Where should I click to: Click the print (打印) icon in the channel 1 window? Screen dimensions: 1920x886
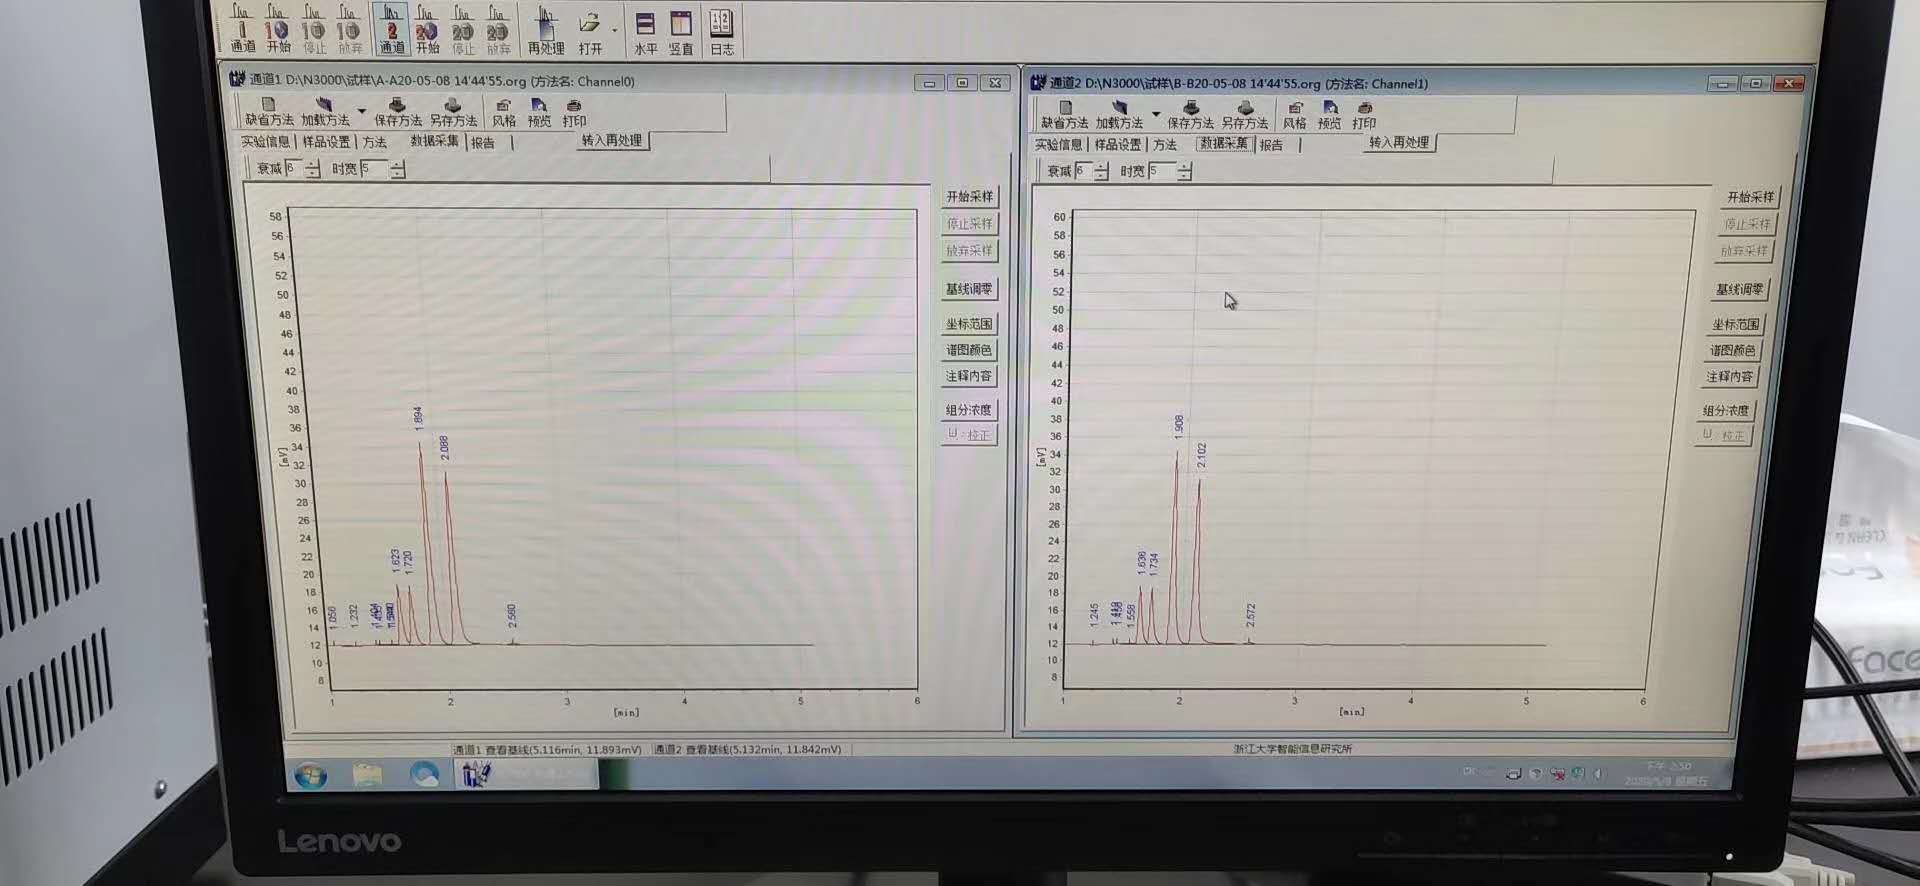click(574, 112)
